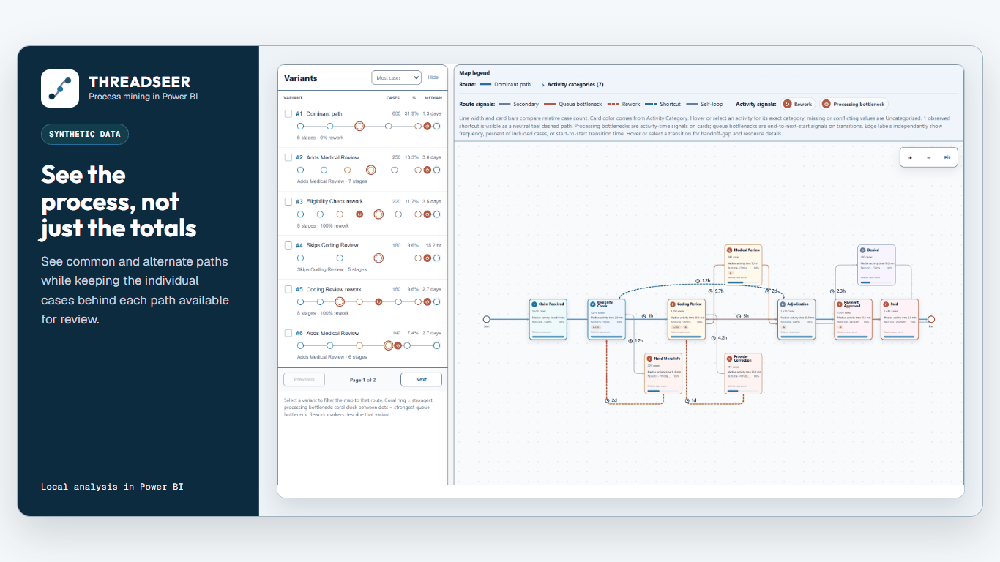Select the Paid activity card
Viewport: 1000px width, 562px height.
(x=899, y=319)
